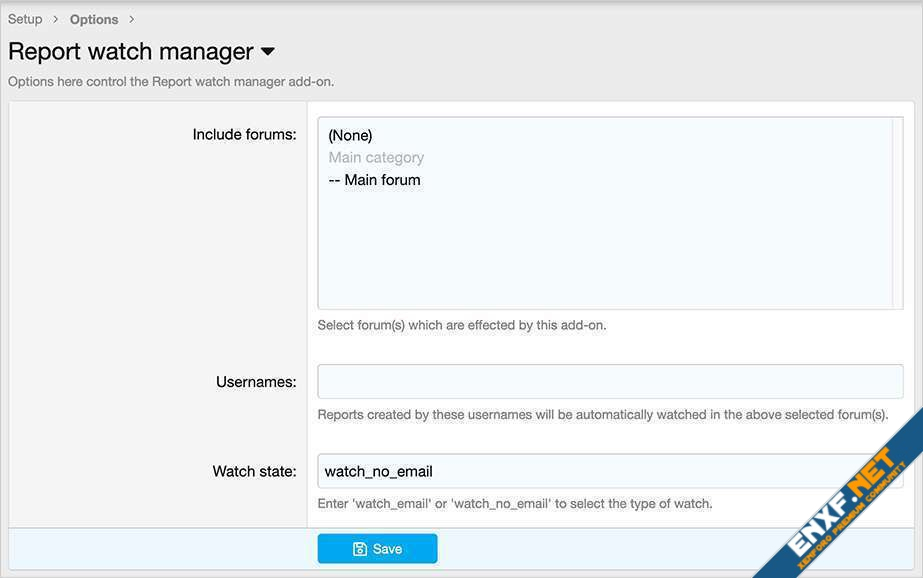Focus the Usernames text field
The height and width of the screenshot is (578, 923).
pos(610,382)
